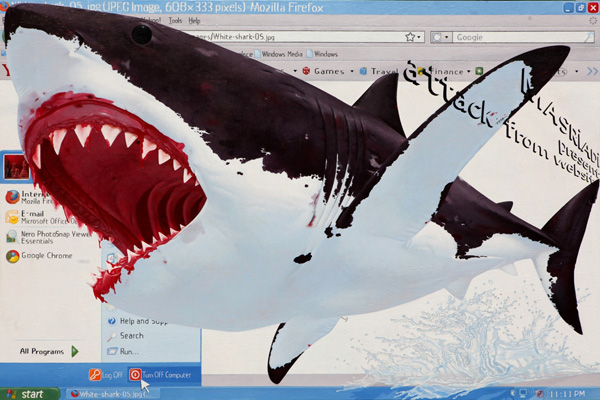The height and width of the screenshot is (400, 600).
Task: Expand All Programs in Start menu
Action: (49, 351)
